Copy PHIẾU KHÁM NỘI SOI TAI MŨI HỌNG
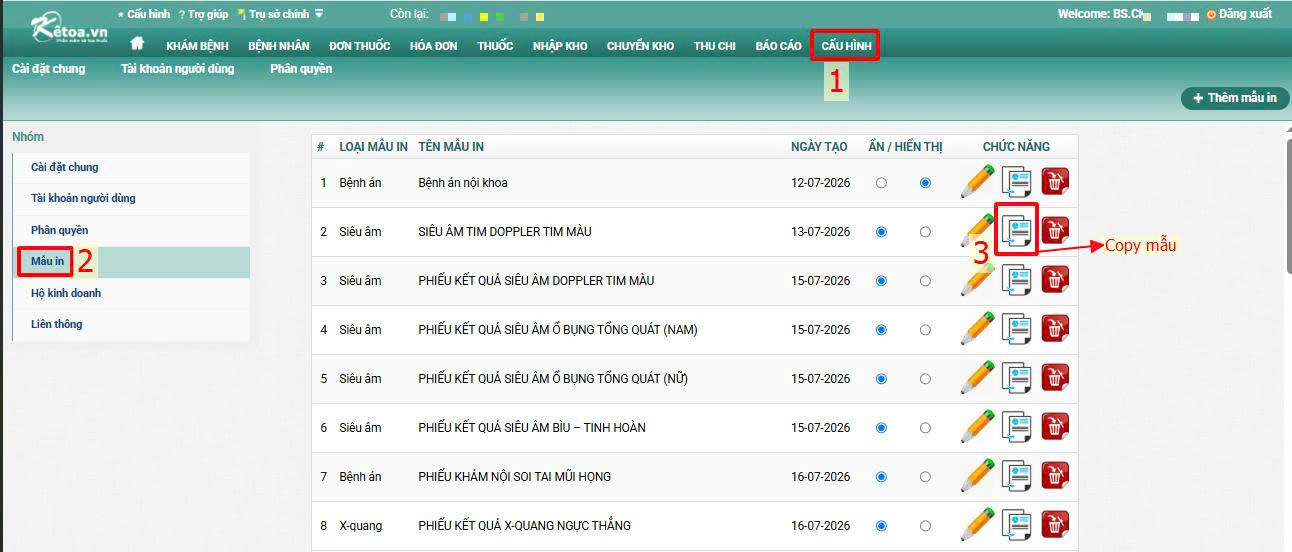 [1017, 476]
